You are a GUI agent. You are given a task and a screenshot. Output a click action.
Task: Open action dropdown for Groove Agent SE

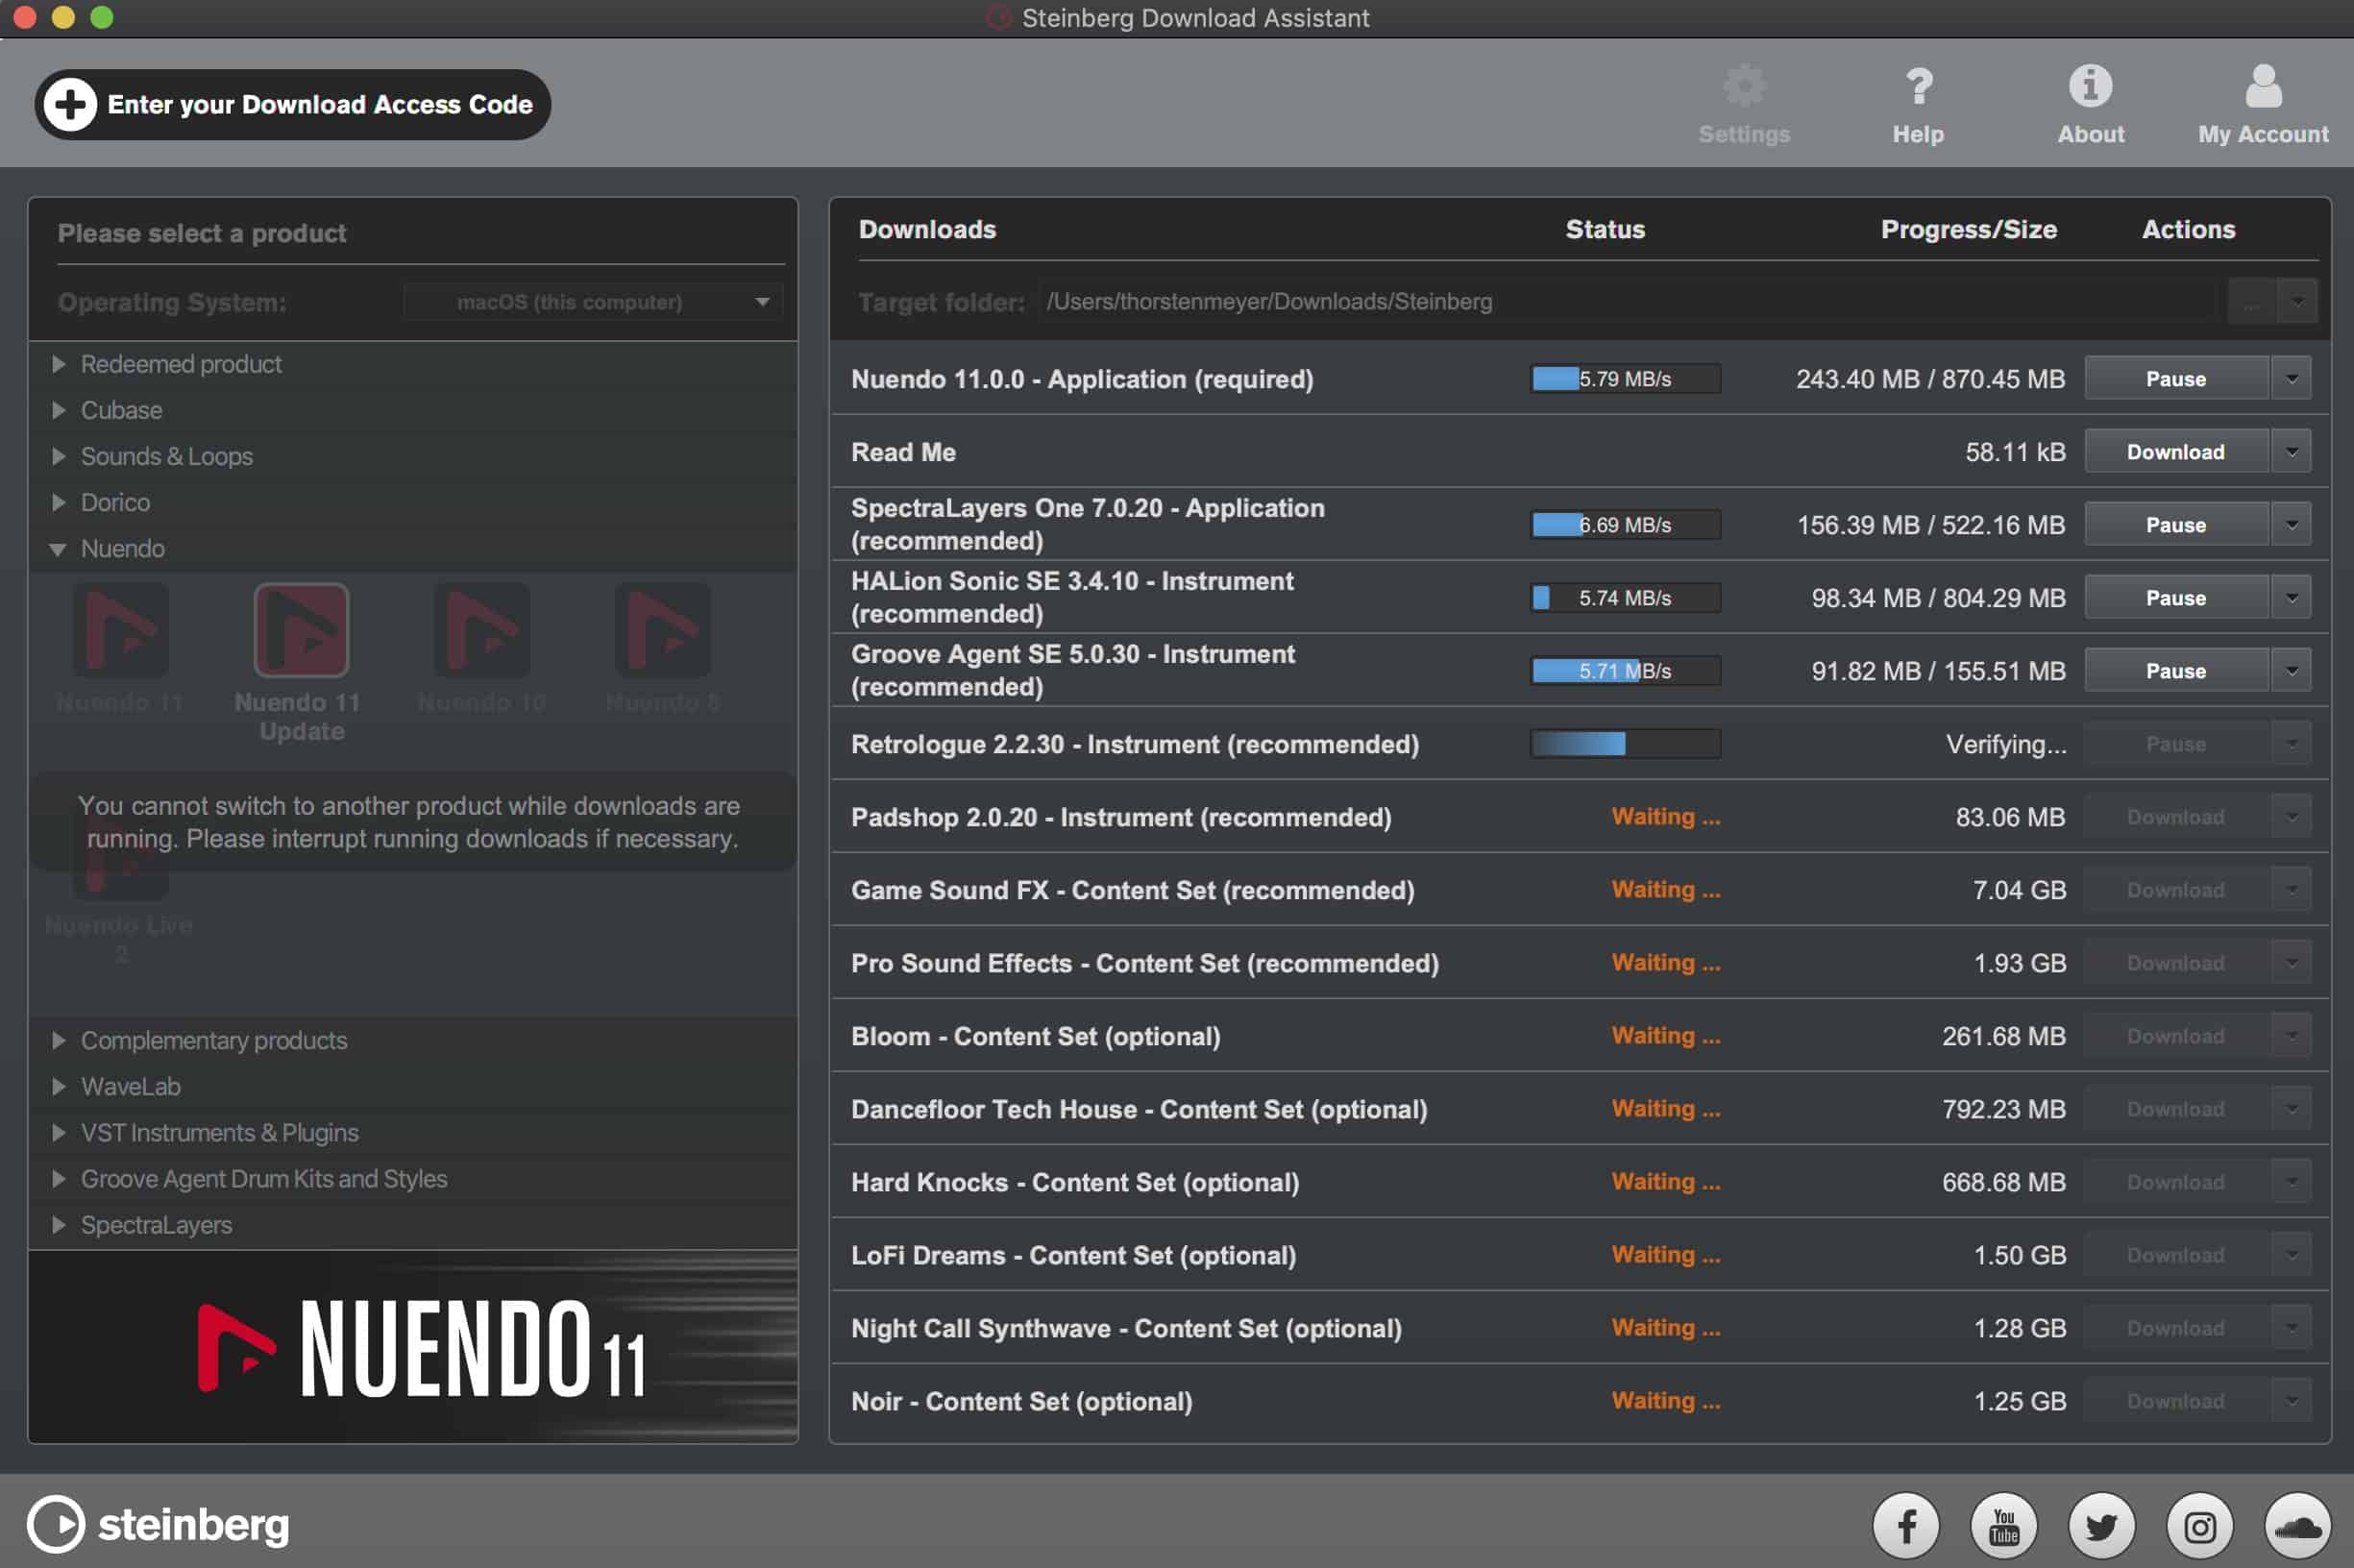coord(2291,671)
